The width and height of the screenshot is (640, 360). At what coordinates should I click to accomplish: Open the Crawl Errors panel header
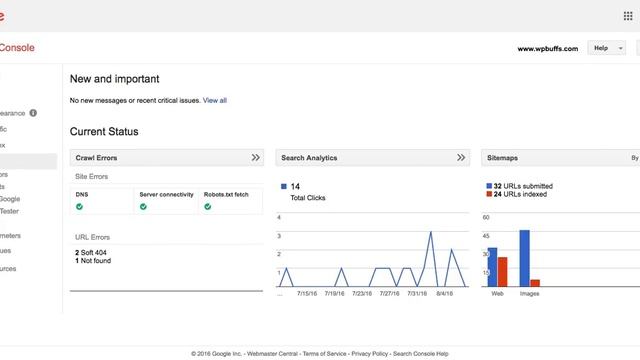click(x=167, y=158)
